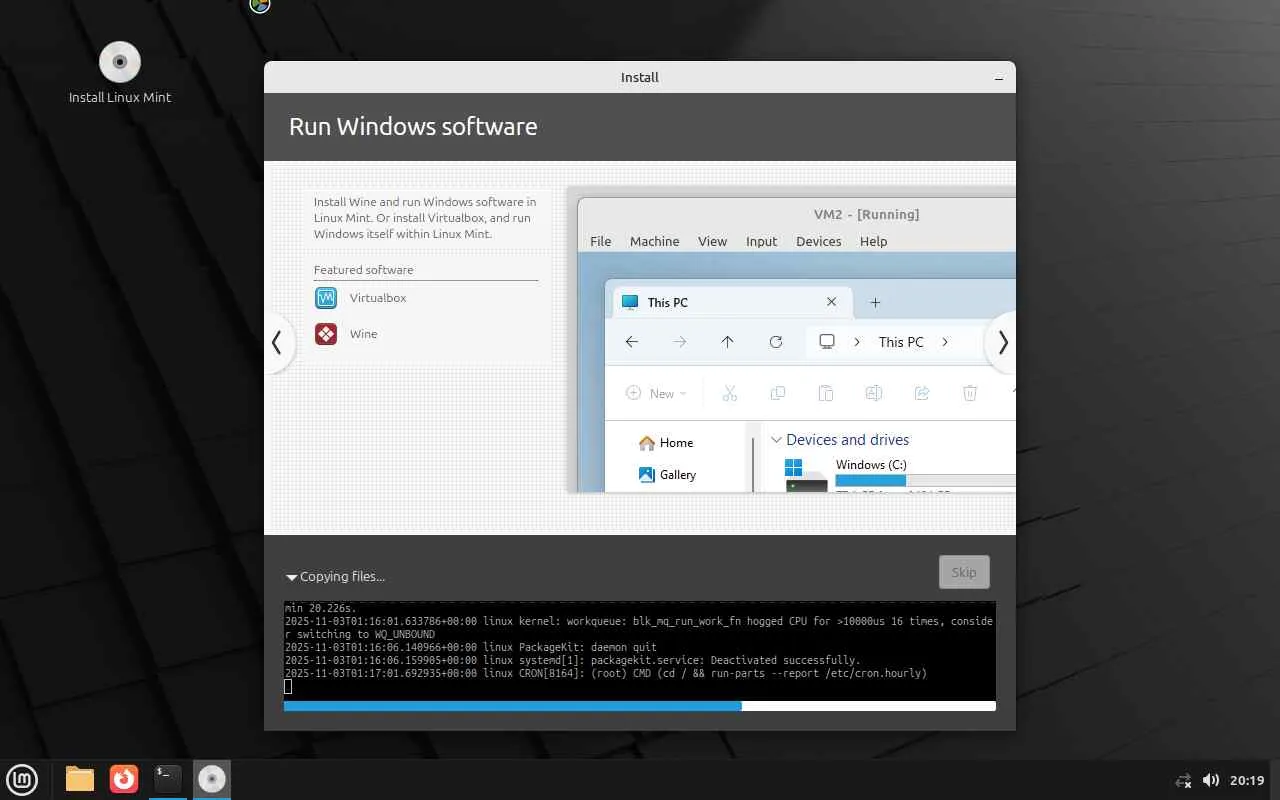
Task: Click the share icon in the slide image
Action: coord(921,394)
